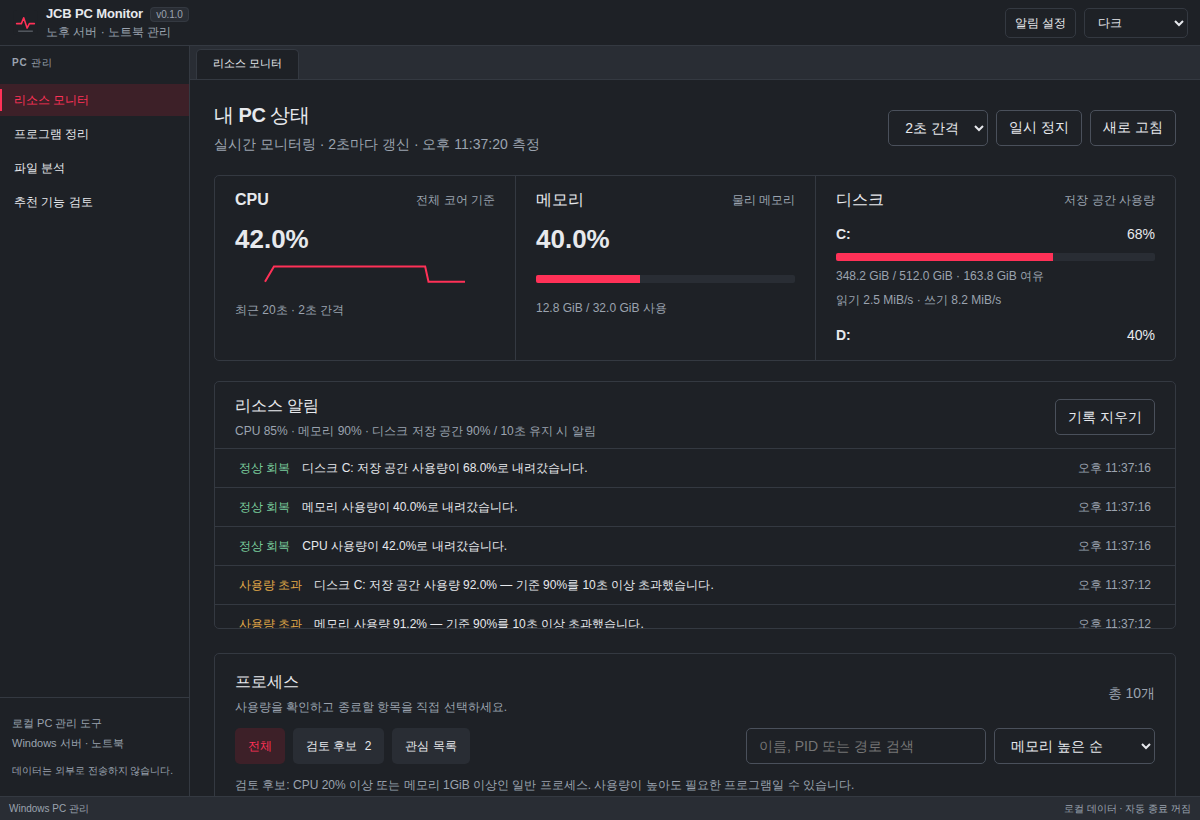This screenshot has width=1200, height=820.
Task: Click the JCB PC Monitor pulse logo icon
Action: click(25, 23)
